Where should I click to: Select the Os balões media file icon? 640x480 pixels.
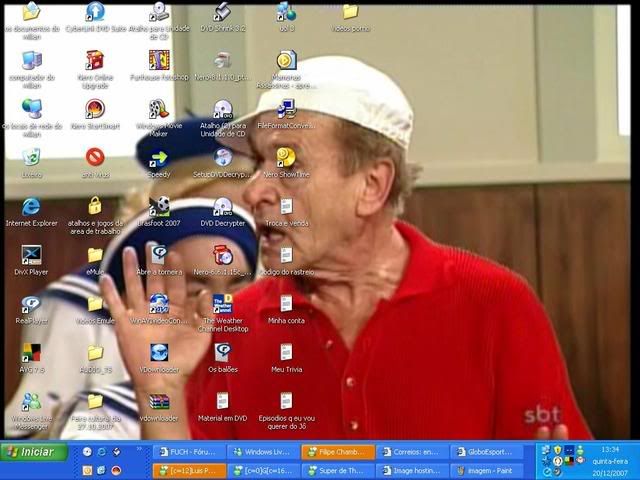pos(222,353)
